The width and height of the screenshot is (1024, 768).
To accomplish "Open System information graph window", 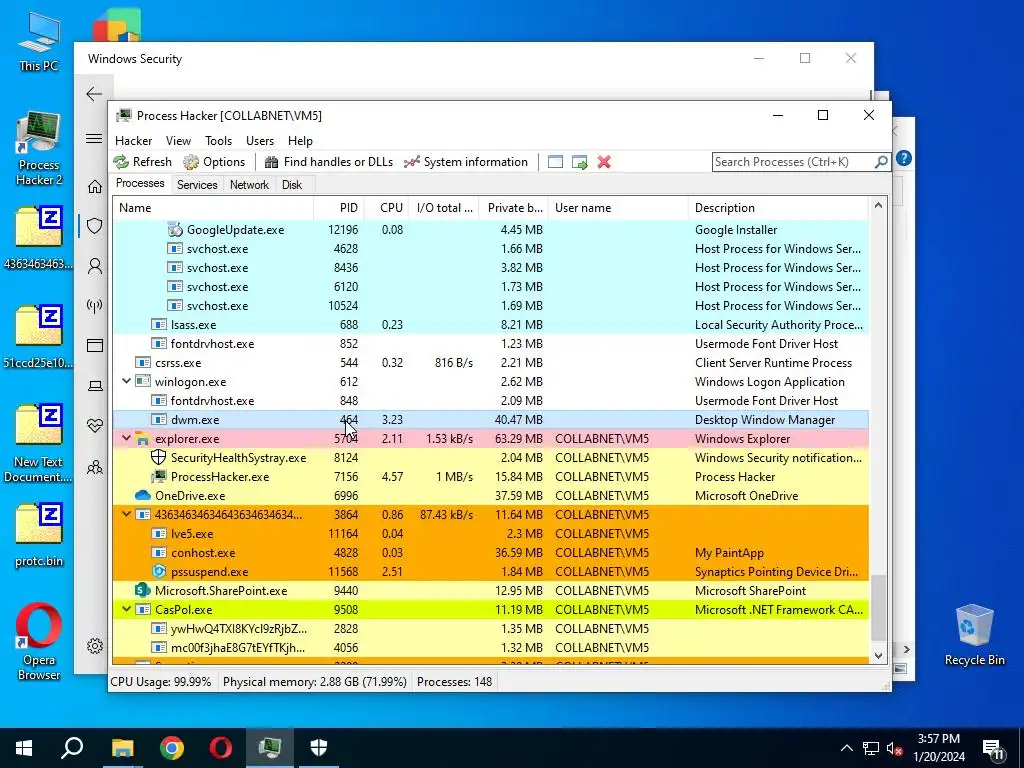I will point(466,162).
